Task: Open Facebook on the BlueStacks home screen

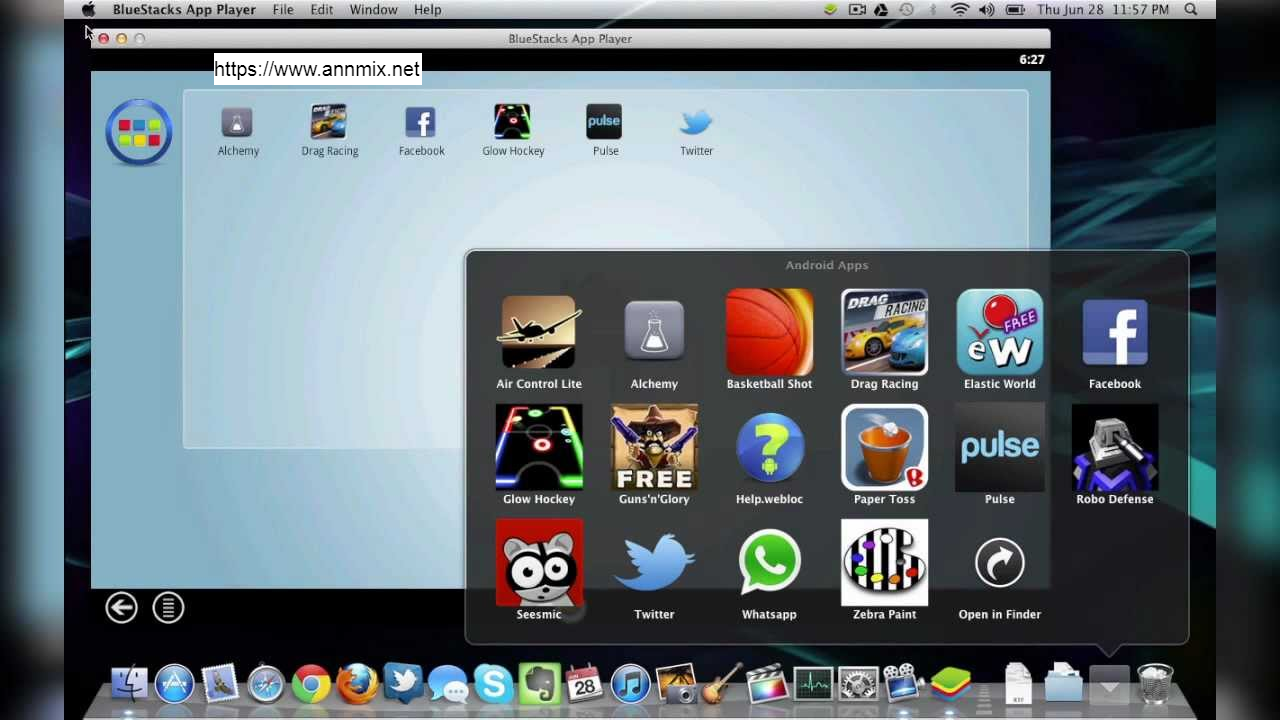Action: tap(421, 122)
